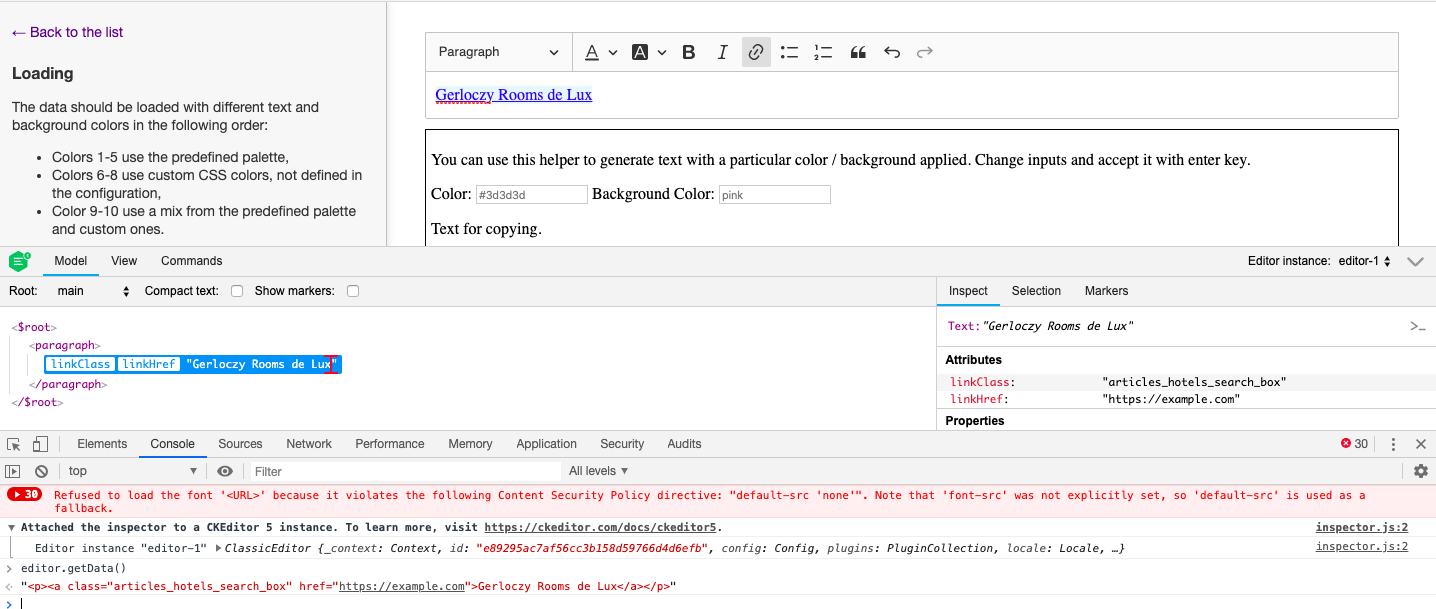Select the $root opening node
Screen dimensions: 1436x609
34,327
